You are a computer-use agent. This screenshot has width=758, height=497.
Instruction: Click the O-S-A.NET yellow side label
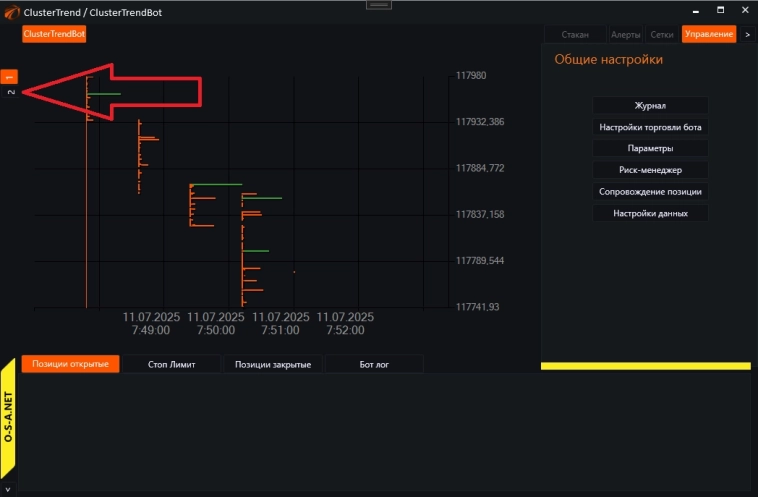pyautogui.click(x=9, y=418)
